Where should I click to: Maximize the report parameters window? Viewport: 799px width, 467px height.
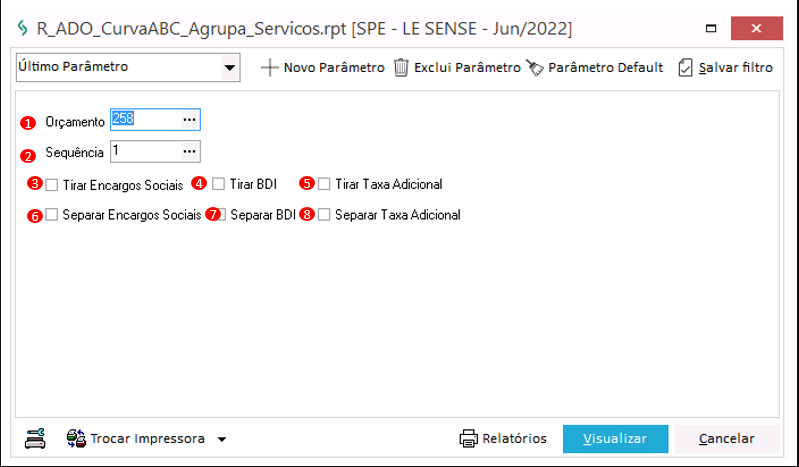tap(711, 29)
